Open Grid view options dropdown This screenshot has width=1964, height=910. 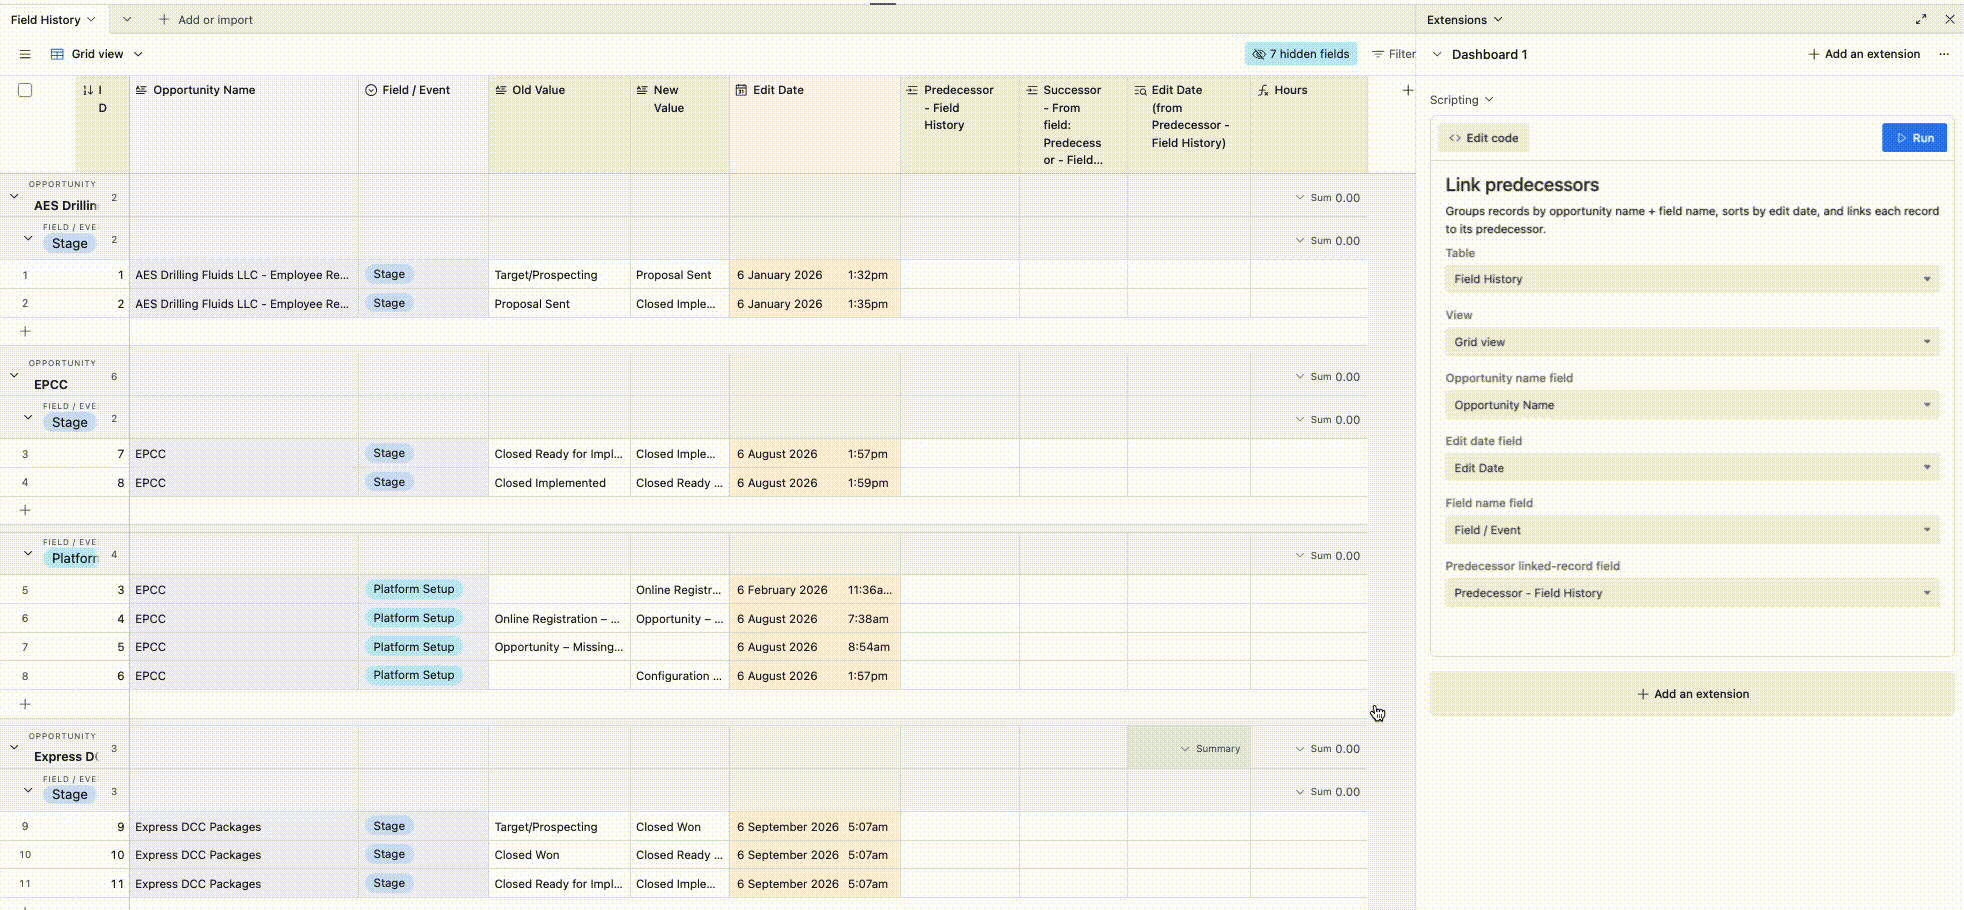[138, 54]
